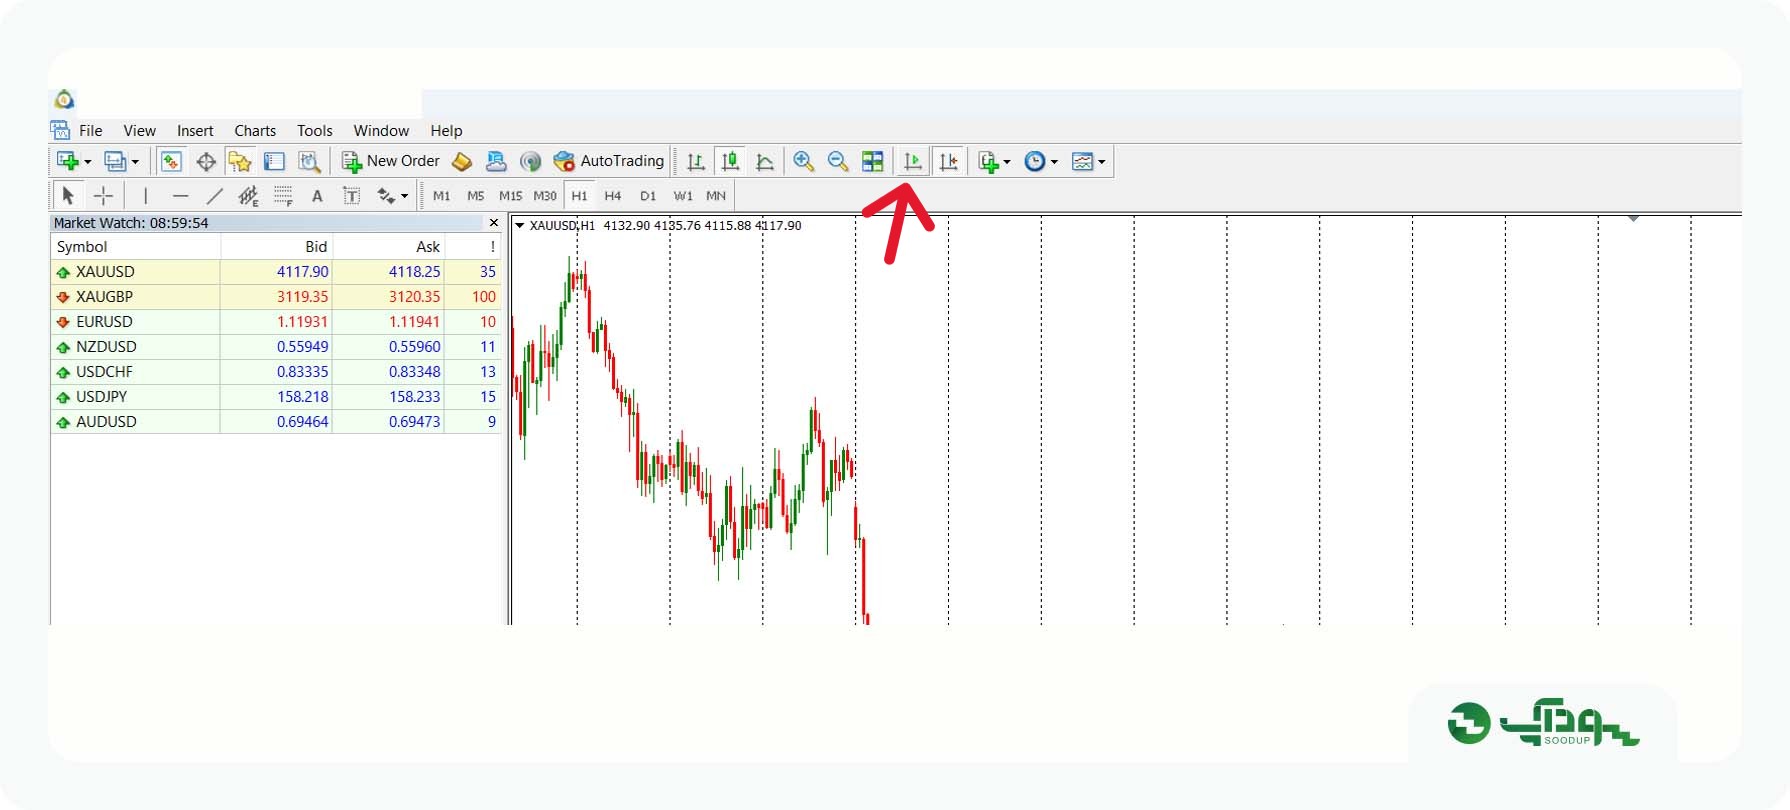Click the New Order button
This screenshot has height=810, width=1790.
391,161
